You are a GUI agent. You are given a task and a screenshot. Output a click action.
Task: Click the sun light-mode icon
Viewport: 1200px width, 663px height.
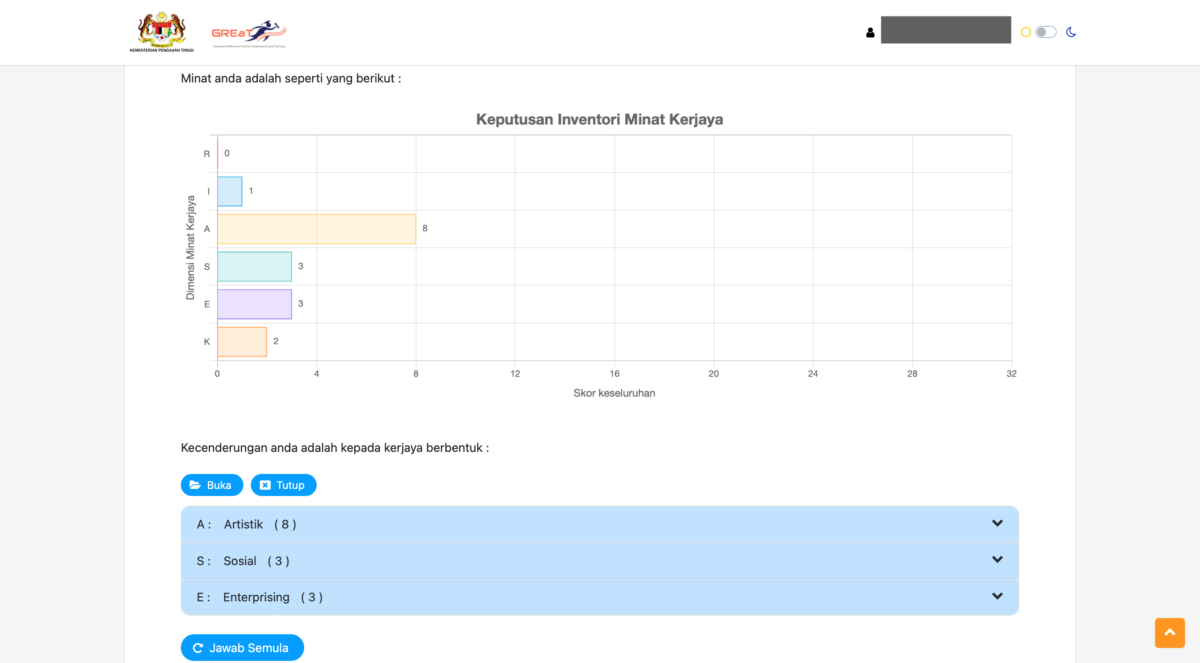click(x=1025, y=32)
